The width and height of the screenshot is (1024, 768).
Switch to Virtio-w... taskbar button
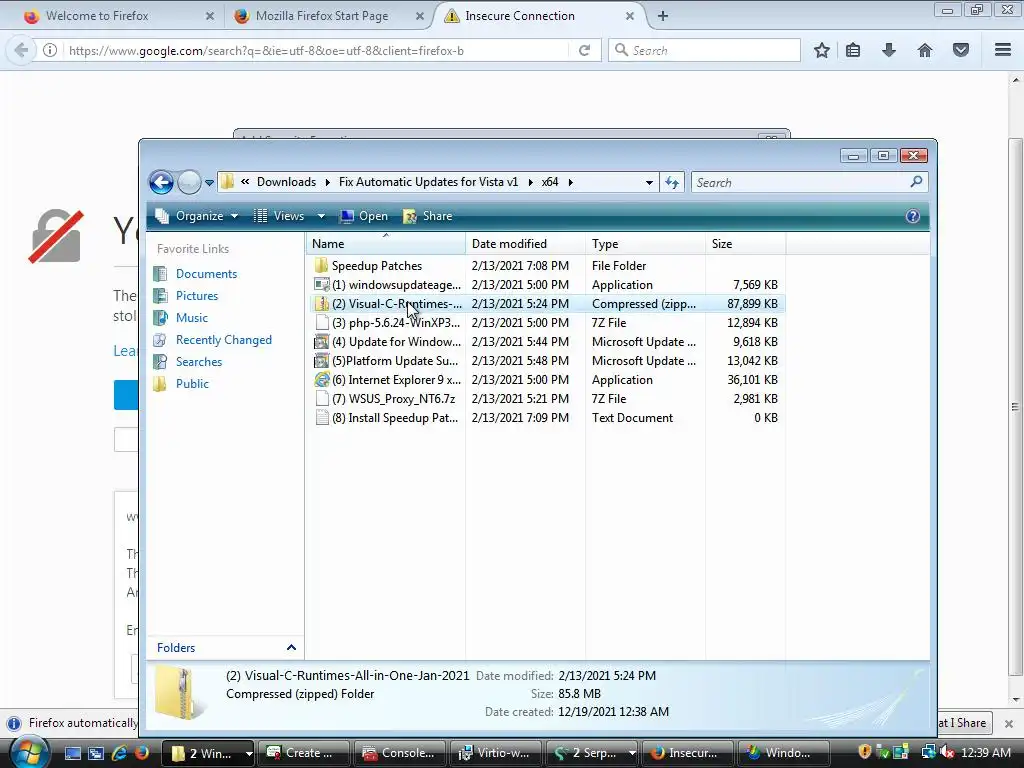click(496, 753)
